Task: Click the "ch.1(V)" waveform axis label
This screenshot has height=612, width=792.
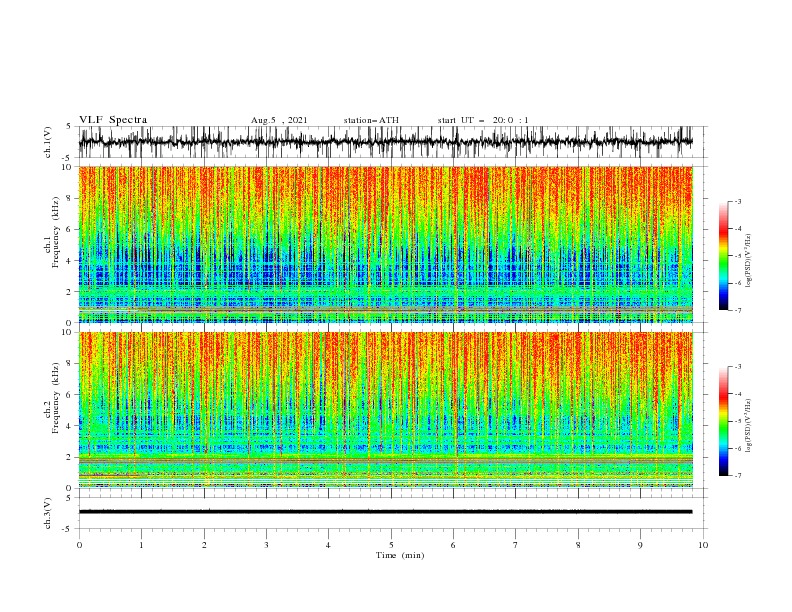Action: click(48, 142)
